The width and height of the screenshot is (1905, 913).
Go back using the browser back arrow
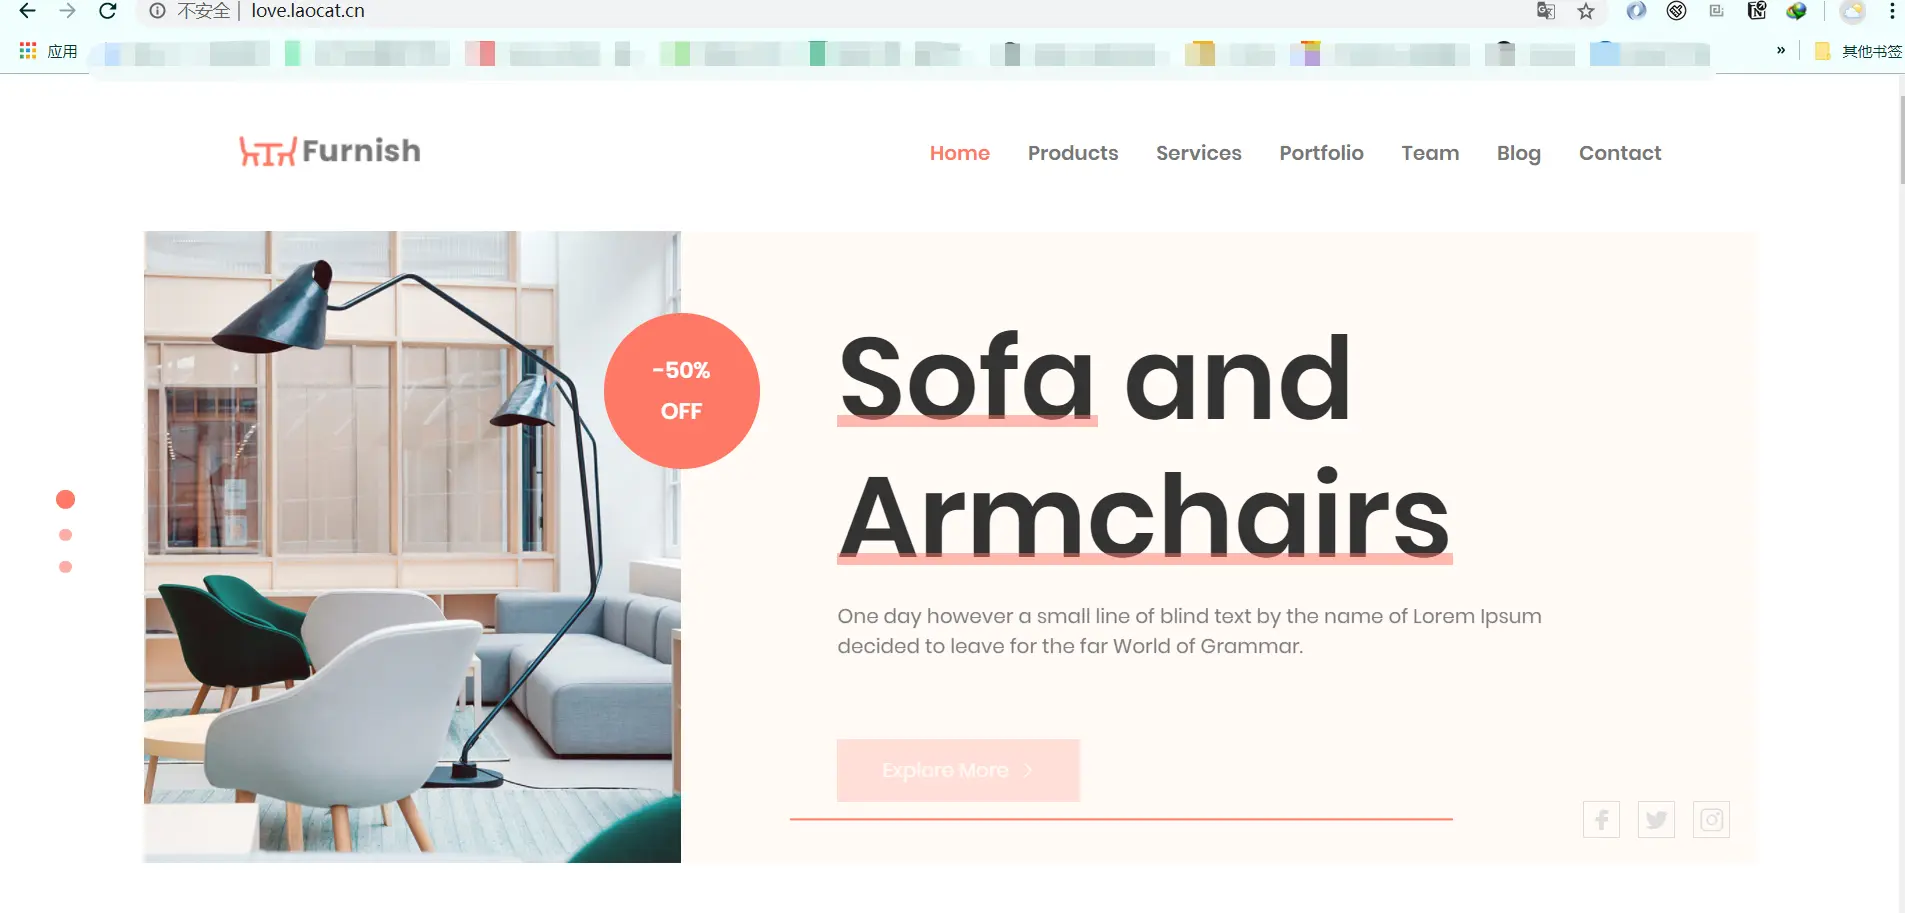(27, 11)
